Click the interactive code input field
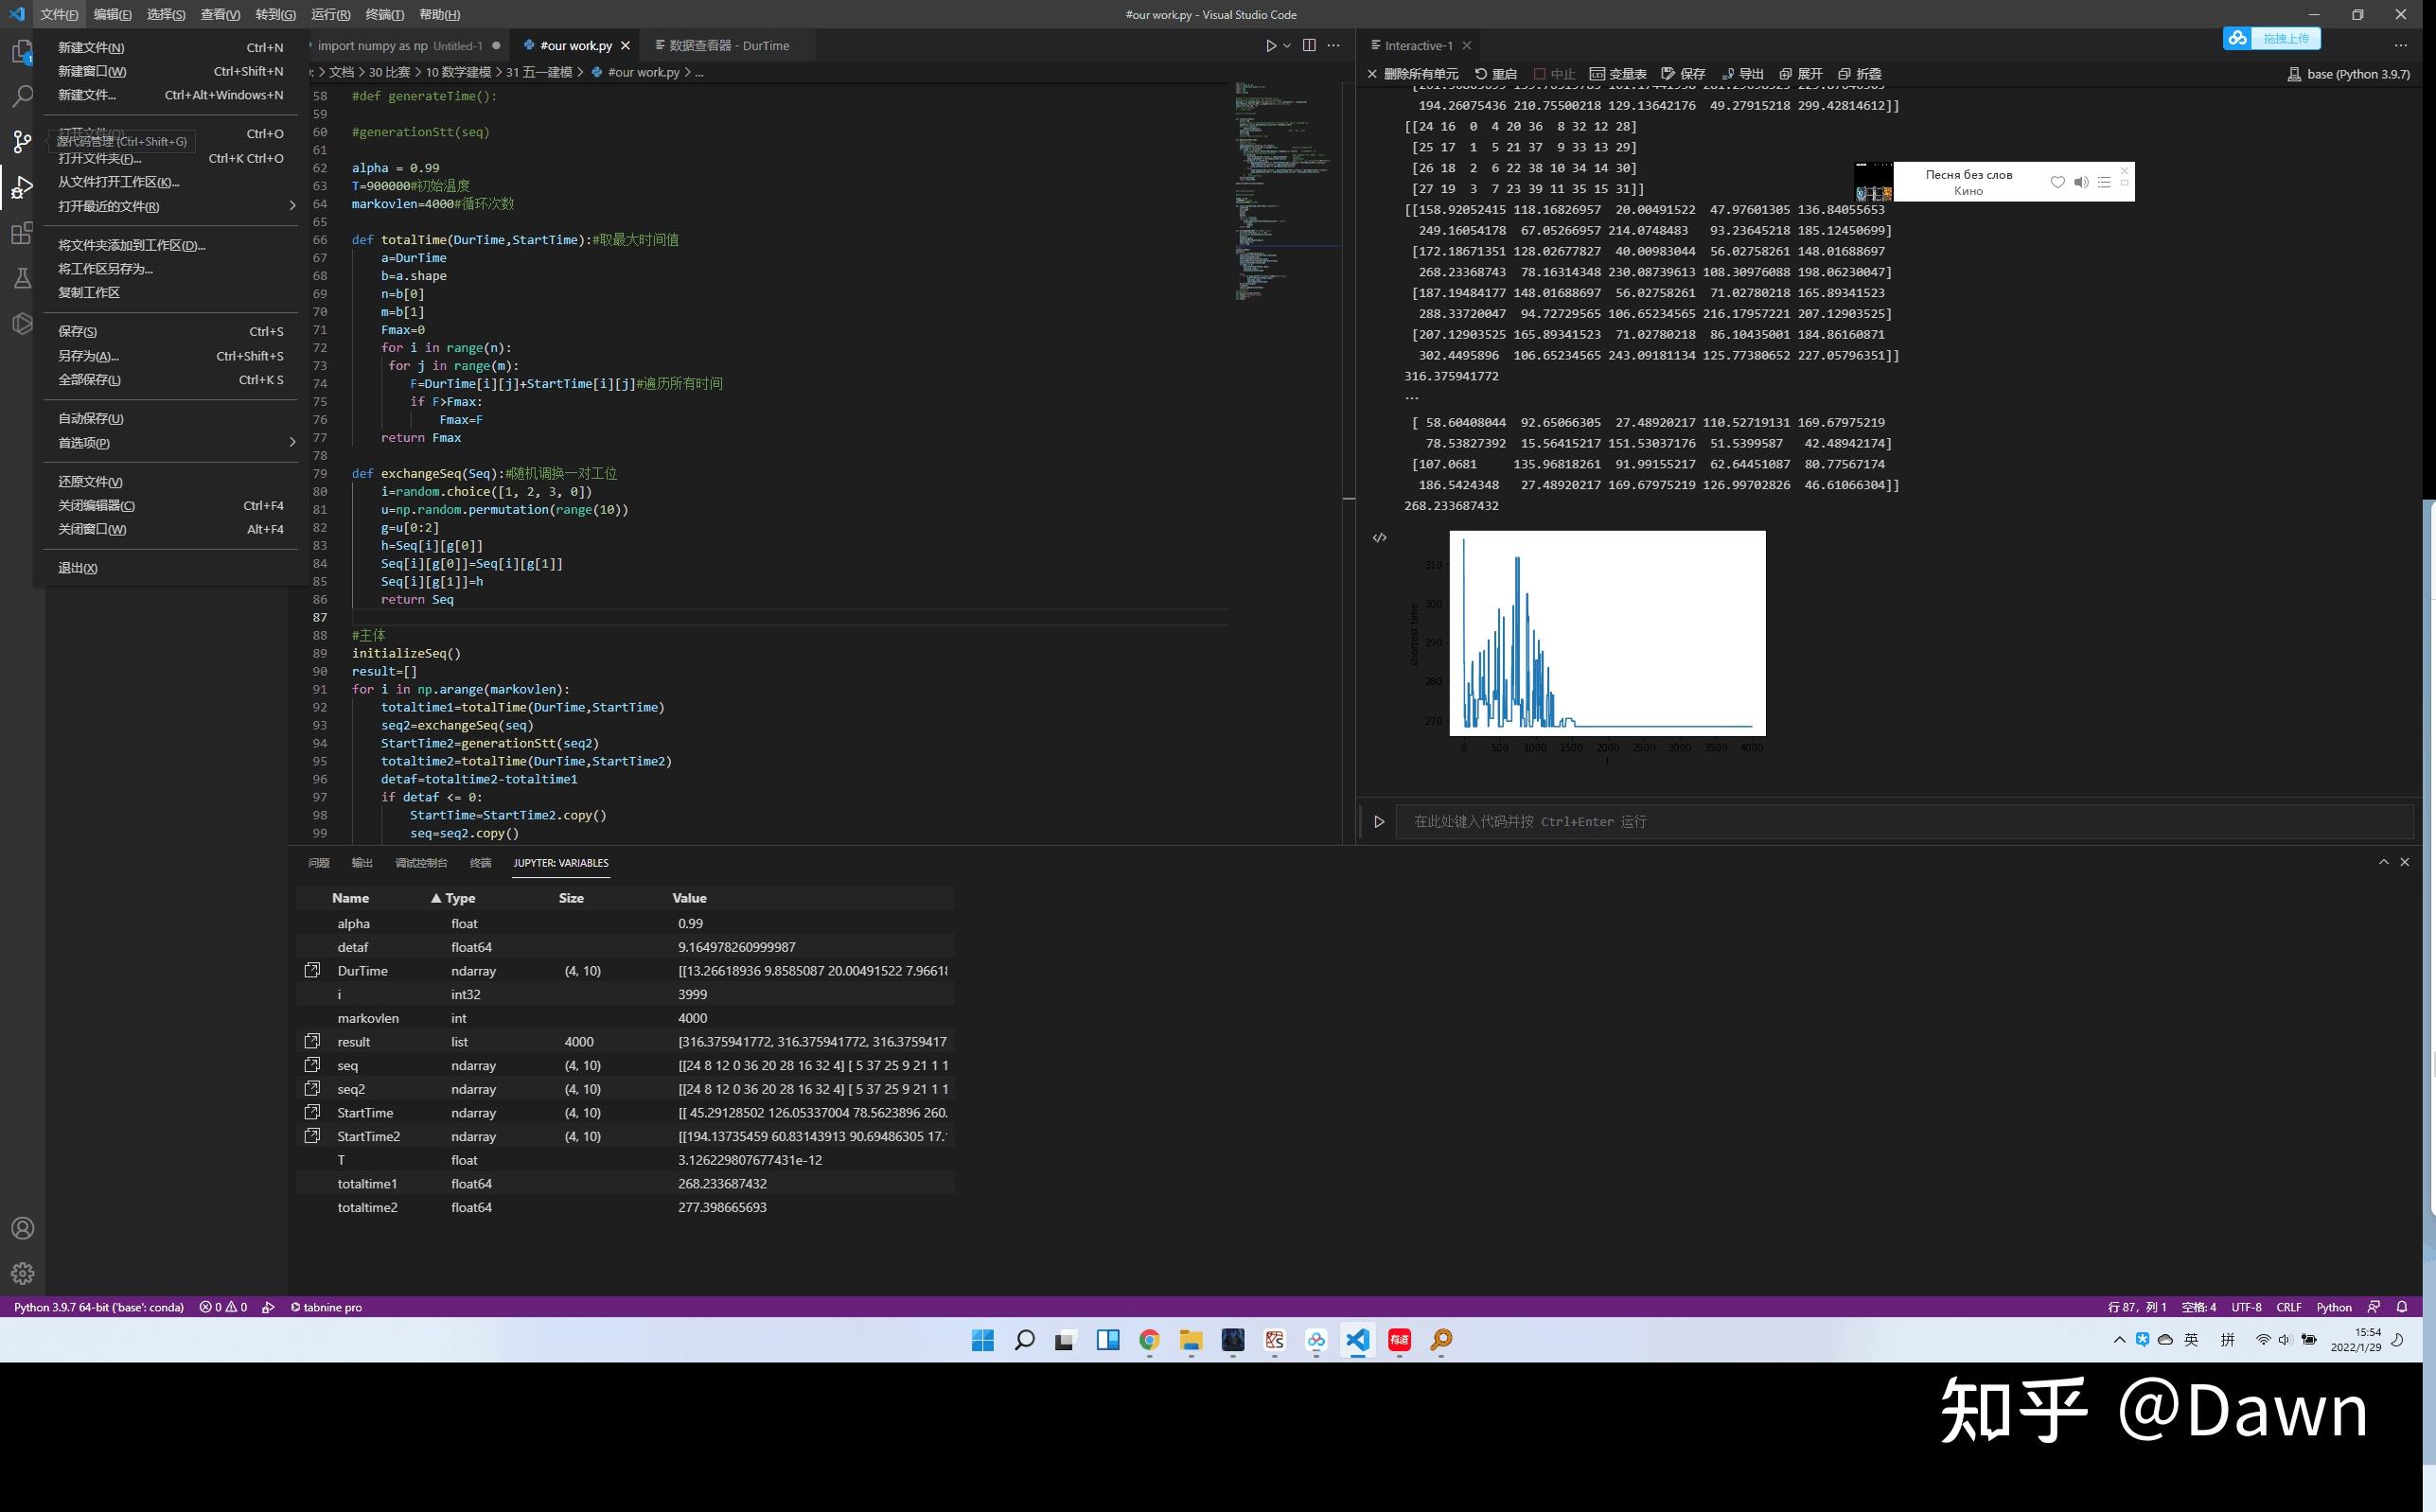The height and width of the screenshot is (1512, 2436). point(1900,821)
